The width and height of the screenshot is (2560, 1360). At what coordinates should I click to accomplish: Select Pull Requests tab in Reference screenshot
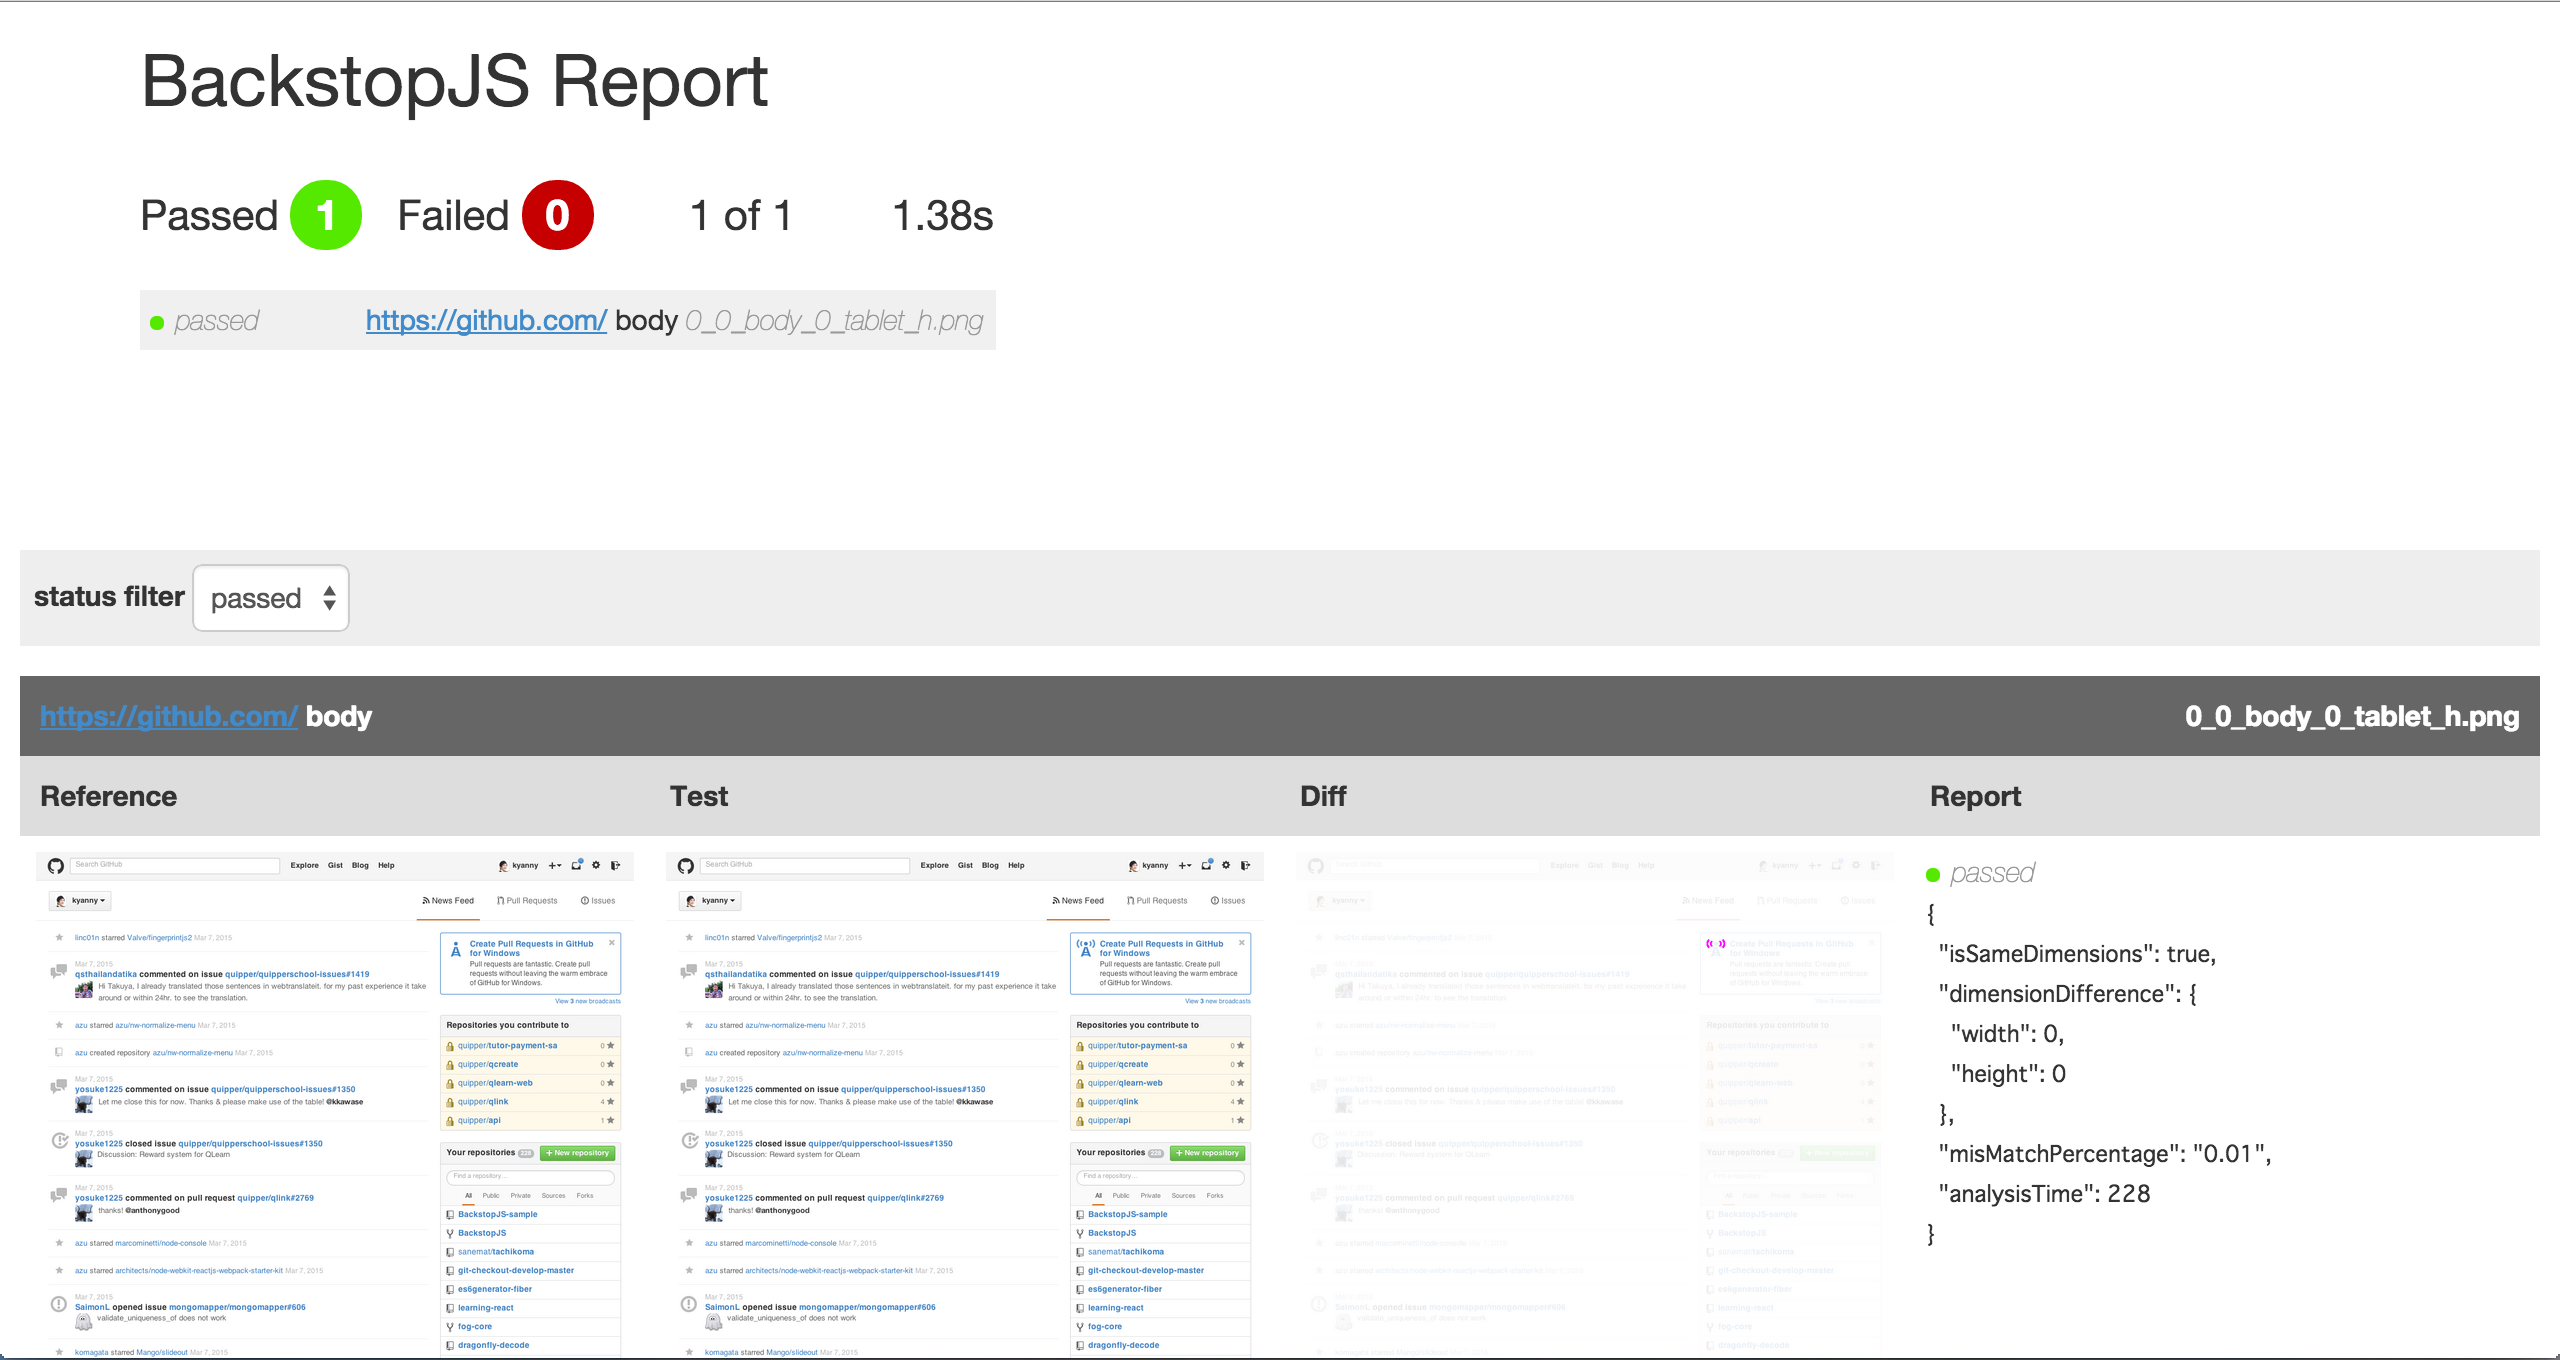pyautogui.click(x=527, y=901)
